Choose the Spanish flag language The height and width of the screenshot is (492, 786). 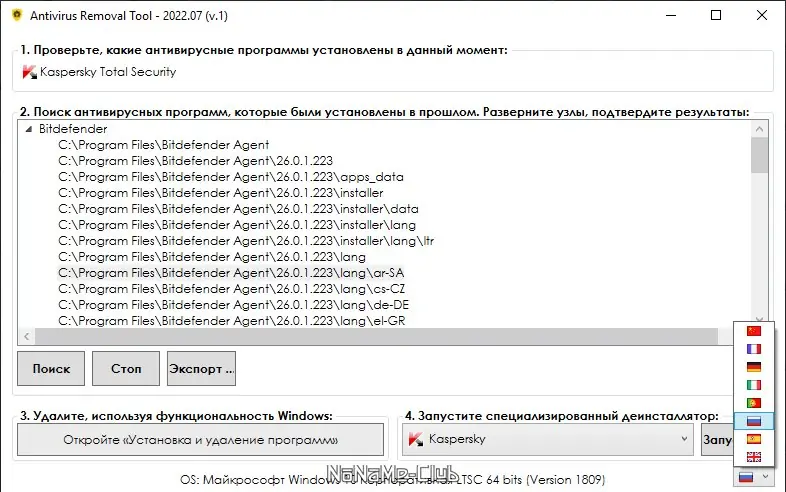(x=754, y=439)
